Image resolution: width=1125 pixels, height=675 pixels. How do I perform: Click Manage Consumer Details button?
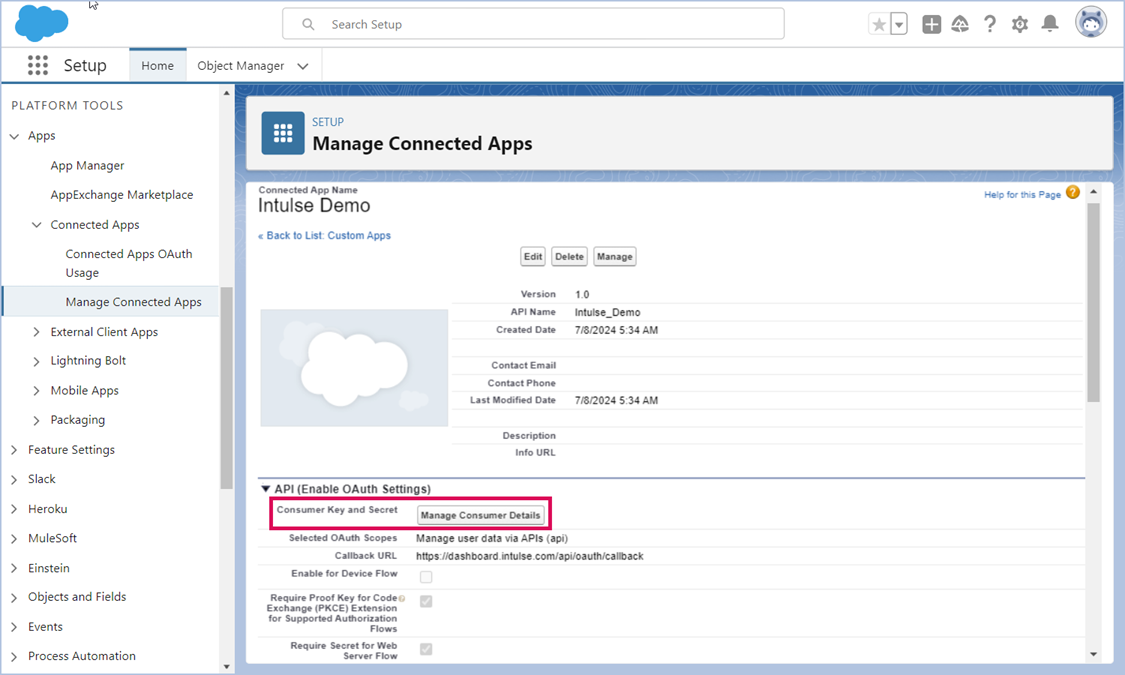click(x=481, y=515)
